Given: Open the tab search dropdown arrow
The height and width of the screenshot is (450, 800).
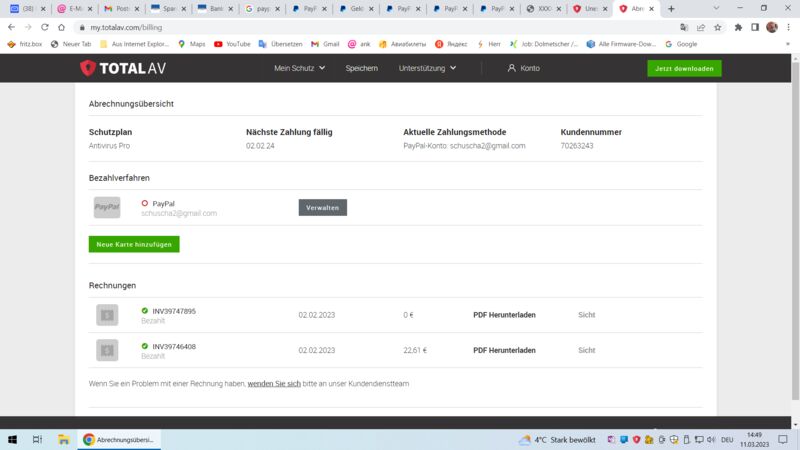Looking at the screenshot, I should (x=716, y=9).
